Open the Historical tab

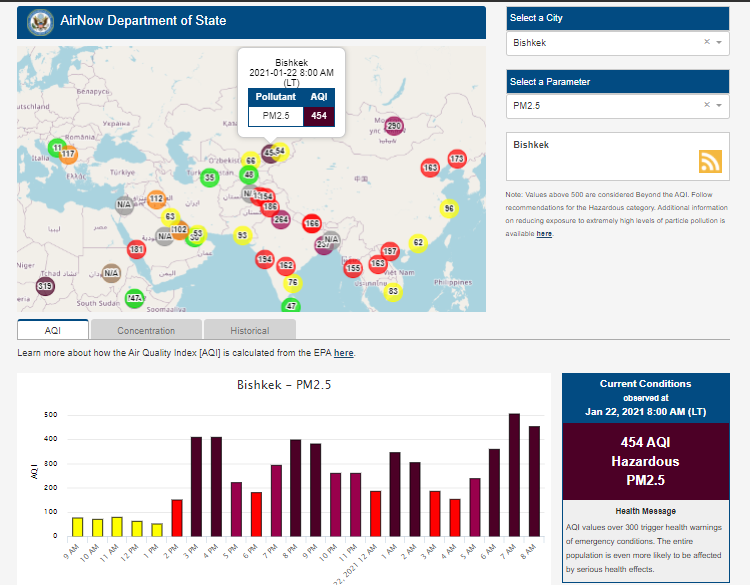click(x=249, y=330)
